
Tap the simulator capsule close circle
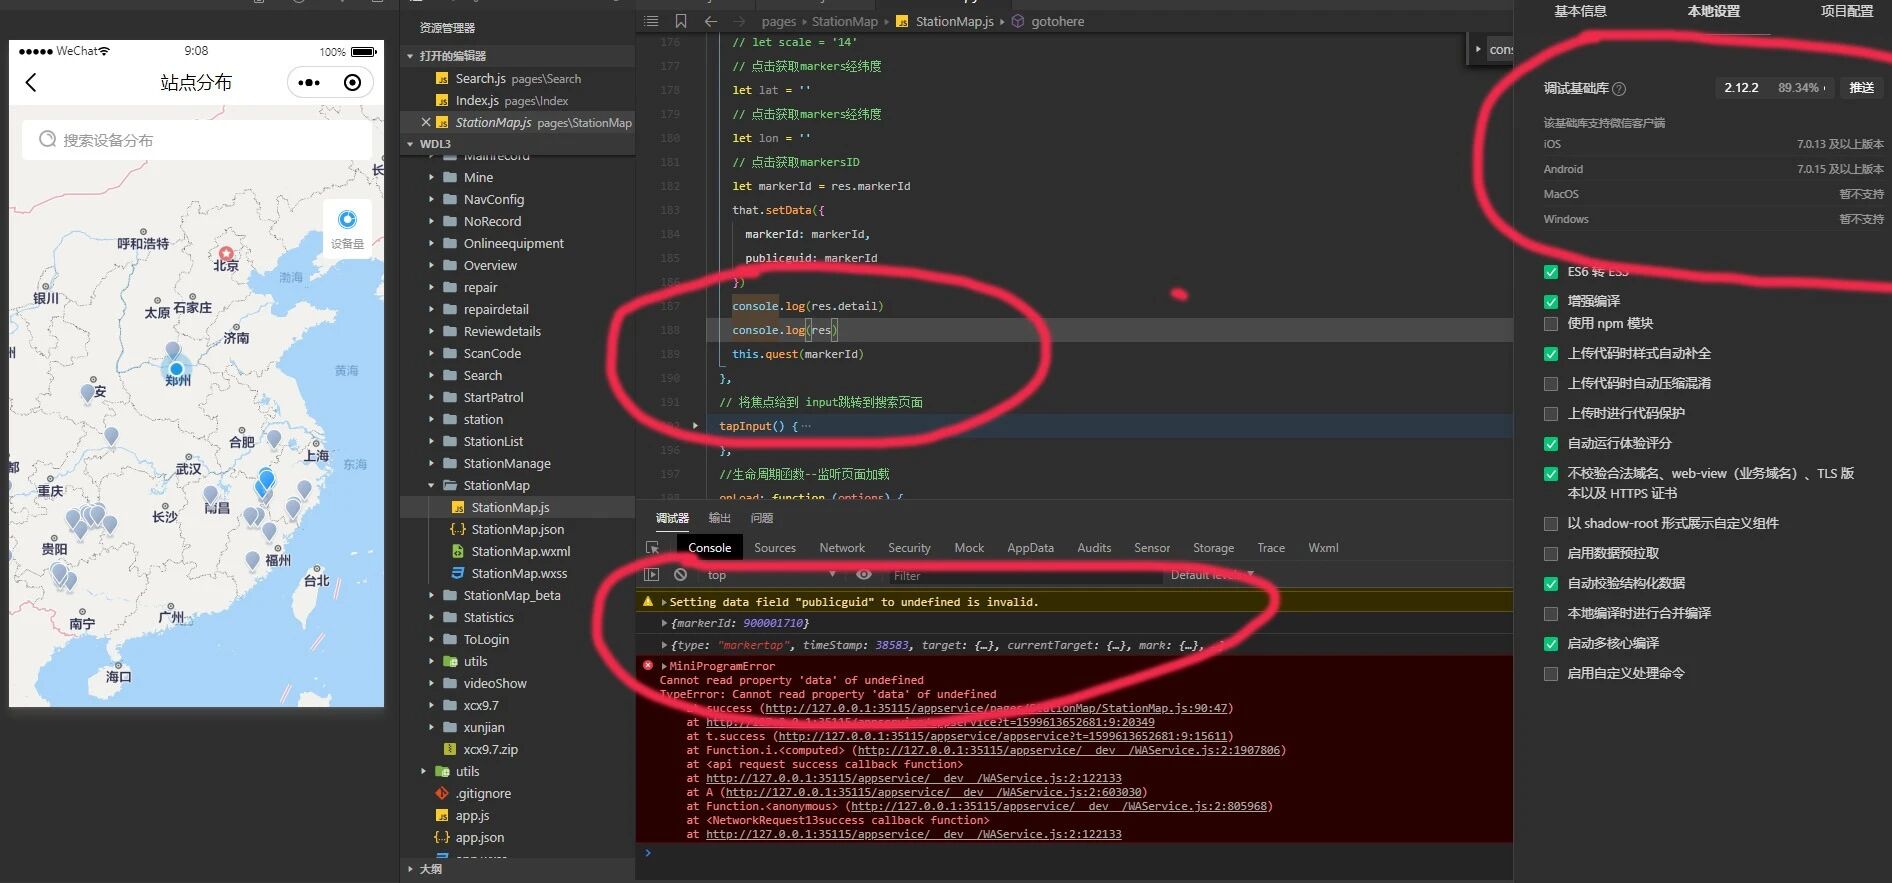coord(352,83)
